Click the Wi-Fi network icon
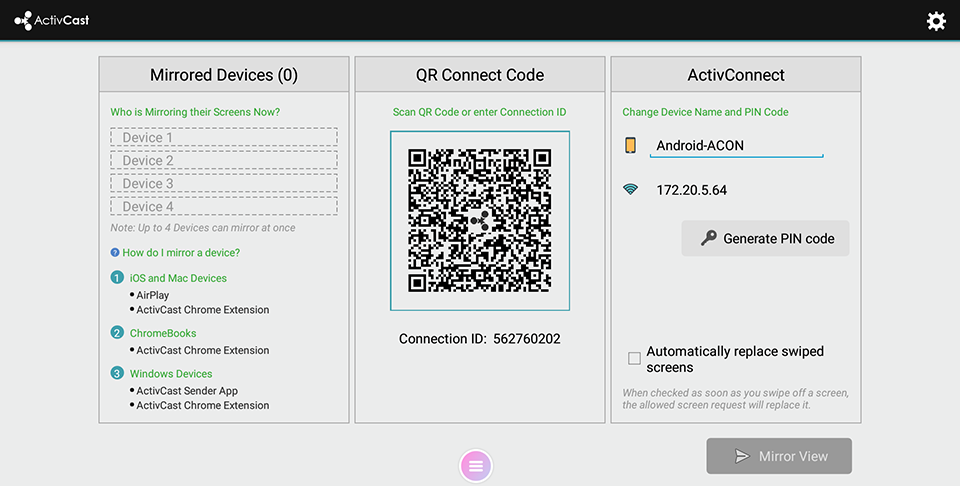Screen dimensions: 960x486 631,189
